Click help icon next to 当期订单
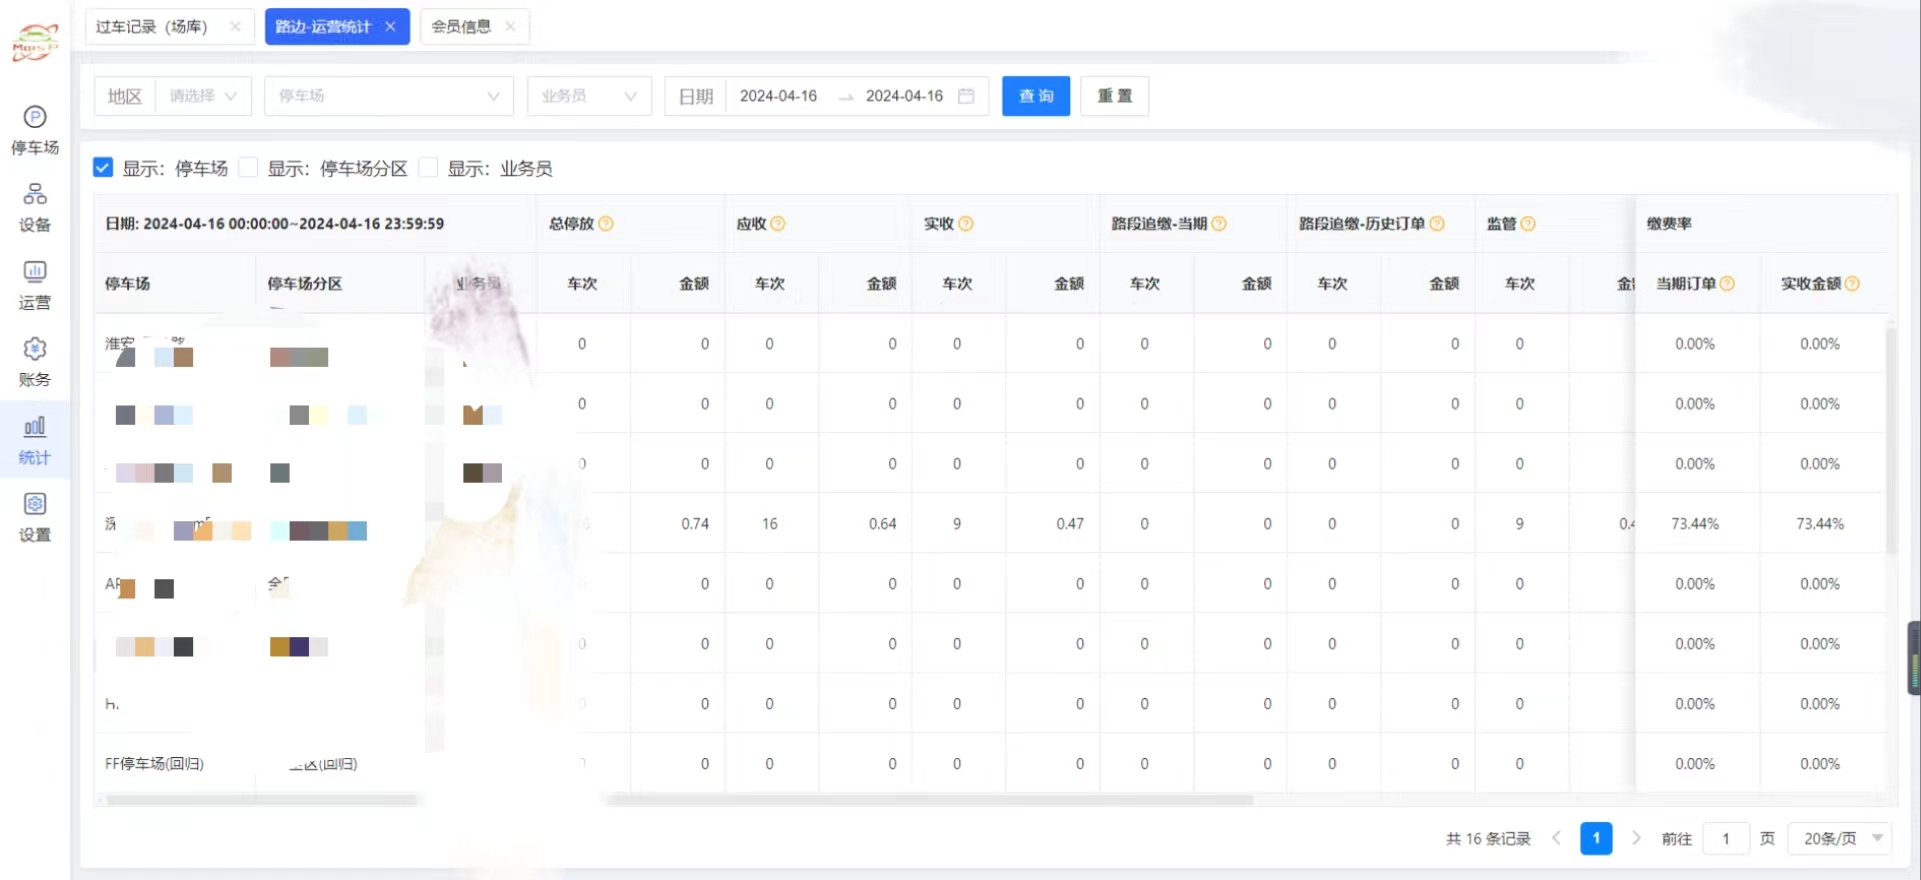The height and width of the screenshot is (880, 1921). [x=1727, y=284]
